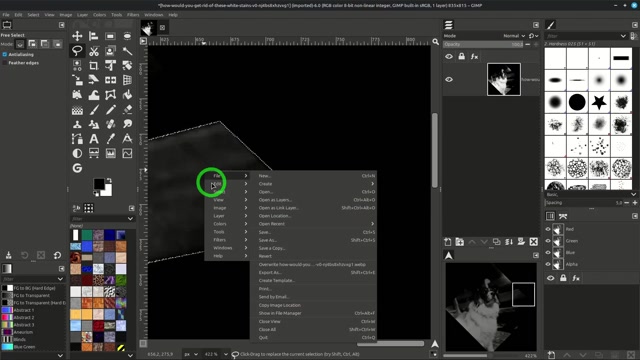The image size is (640, 360).
Task: Toggle visibility of the Red channel
Action: [548, 229]
